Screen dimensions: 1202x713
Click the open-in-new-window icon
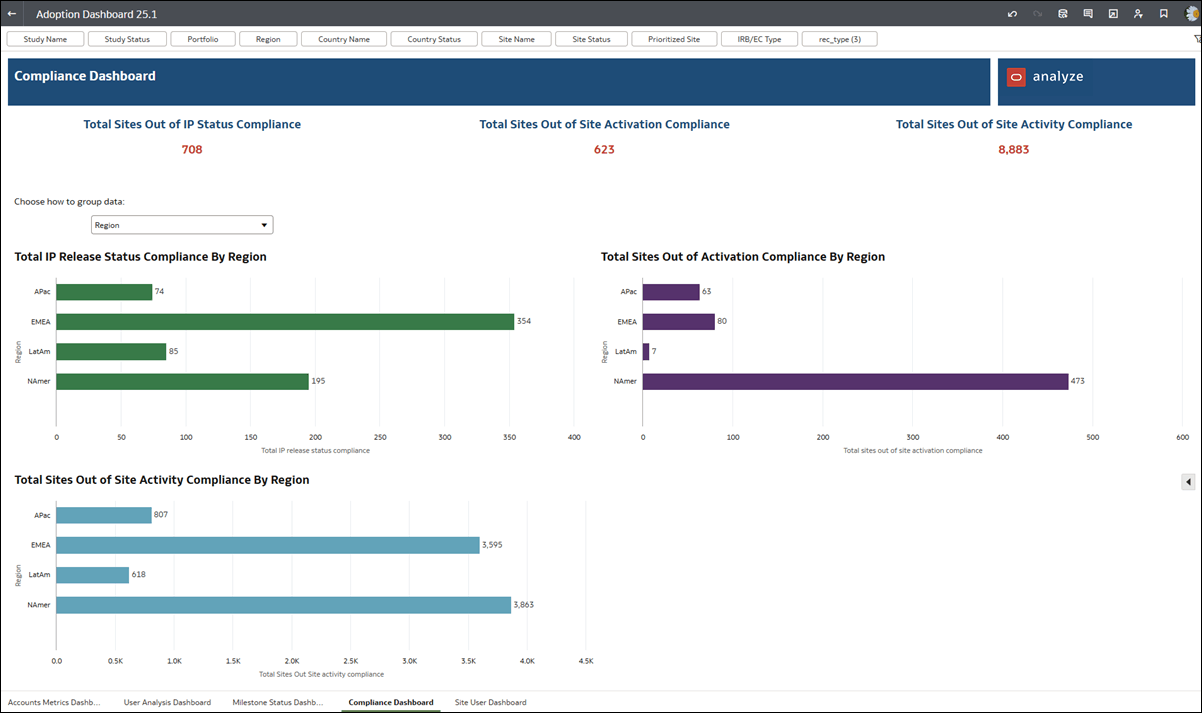pos(1113,13)
